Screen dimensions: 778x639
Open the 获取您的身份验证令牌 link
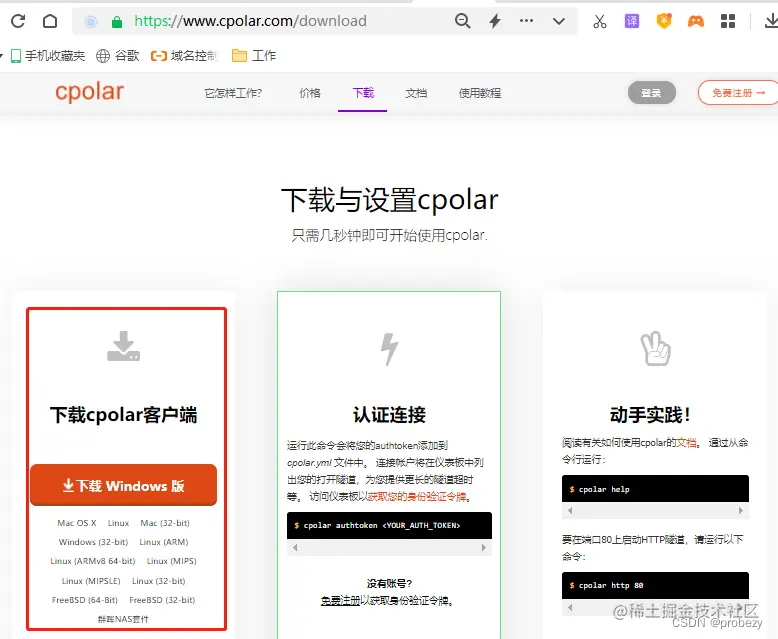(417, 497)
